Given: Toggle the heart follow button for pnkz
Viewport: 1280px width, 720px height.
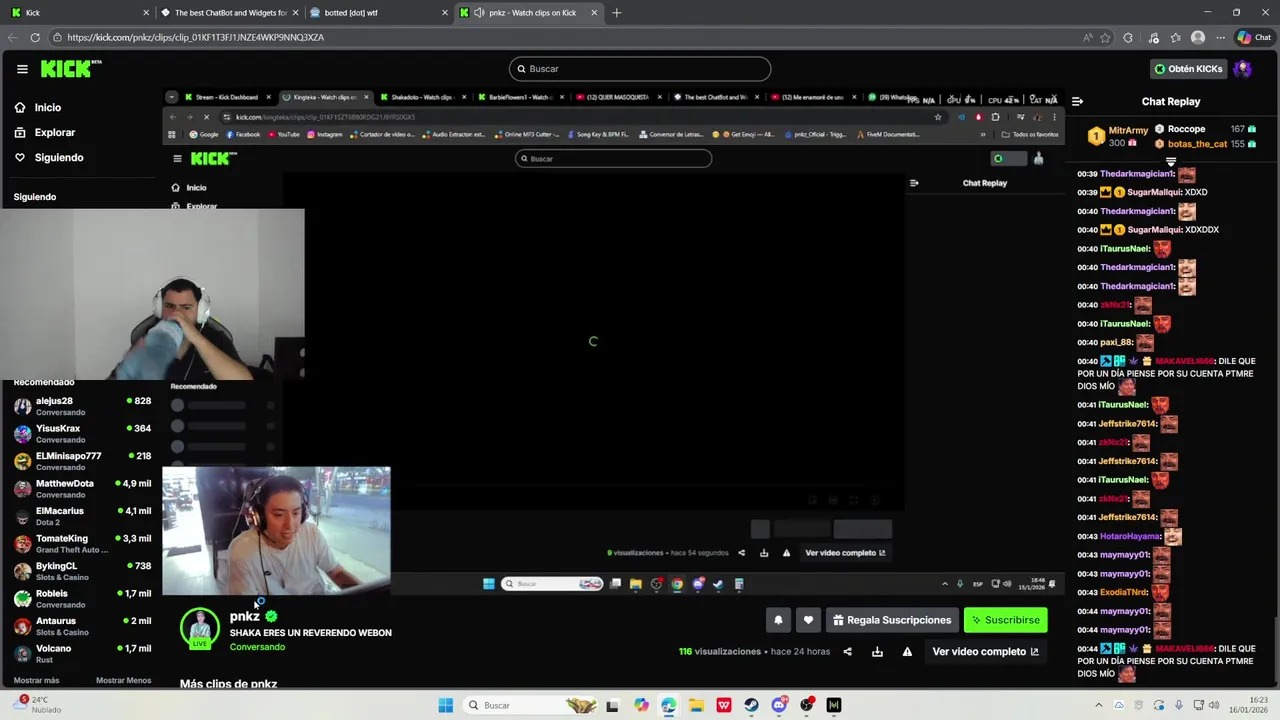Looking at the screenshot, I should 808,620.
